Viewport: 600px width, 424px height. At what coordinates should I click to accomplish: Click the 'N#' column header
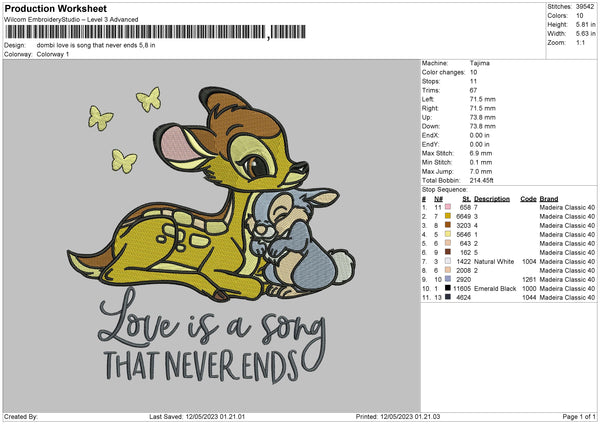point(439,199)
